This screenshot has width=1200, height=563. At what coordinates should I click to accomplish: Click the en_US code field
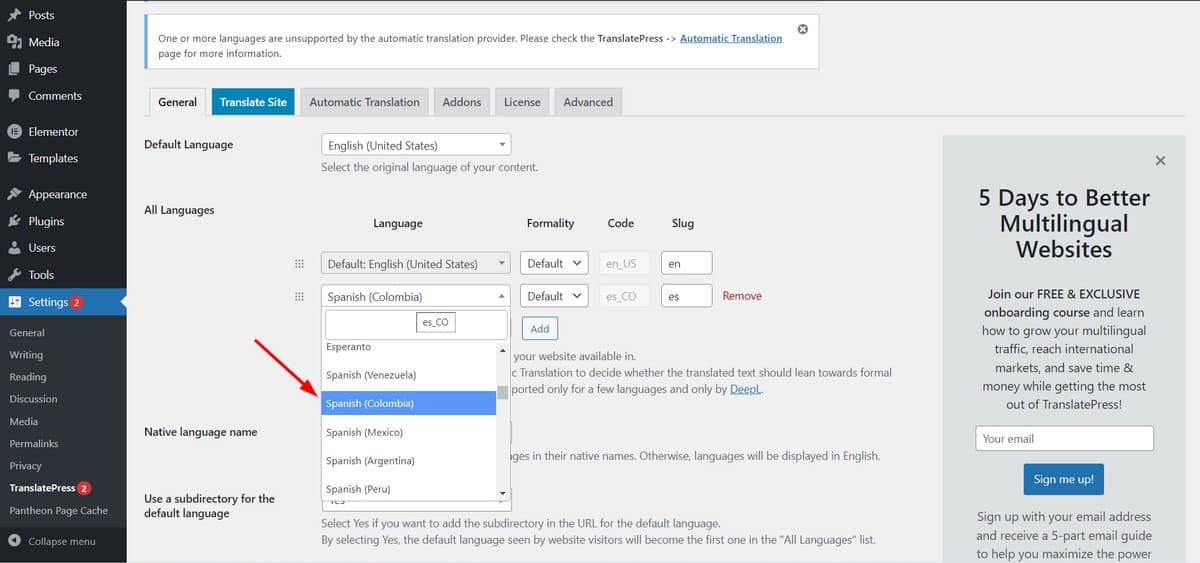click(625, 264)
